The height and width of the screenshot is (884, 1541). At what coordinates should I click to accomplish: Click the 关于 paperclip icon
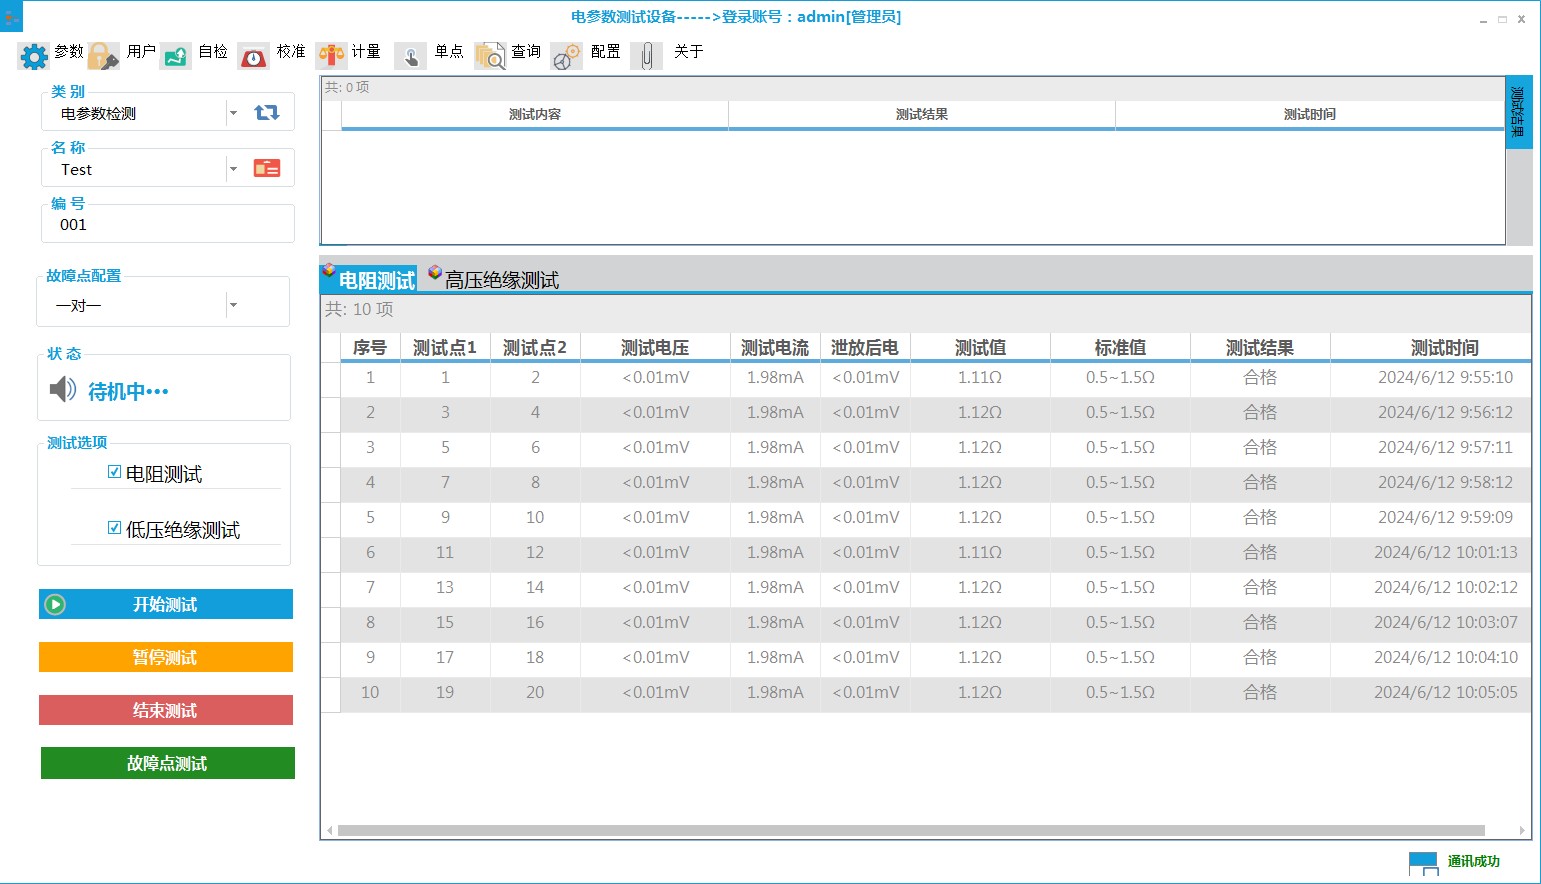click(x=647, y=56)
